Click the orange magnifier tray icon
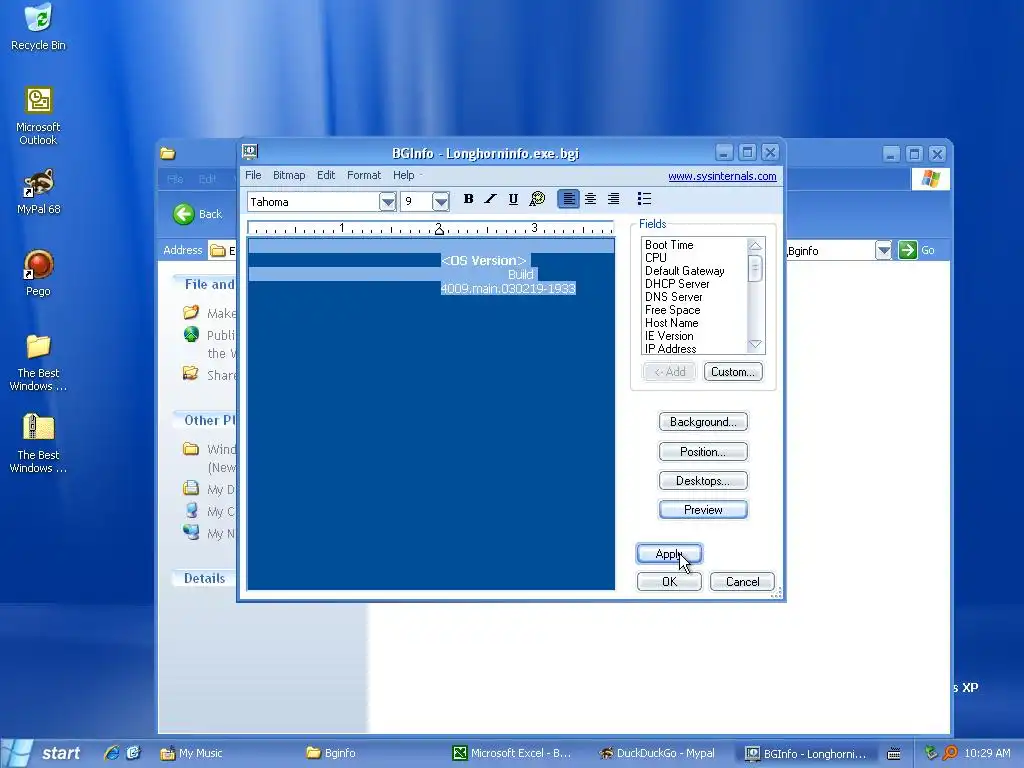Viewport: 1024px width, 768px height. [x=950, y=753]
